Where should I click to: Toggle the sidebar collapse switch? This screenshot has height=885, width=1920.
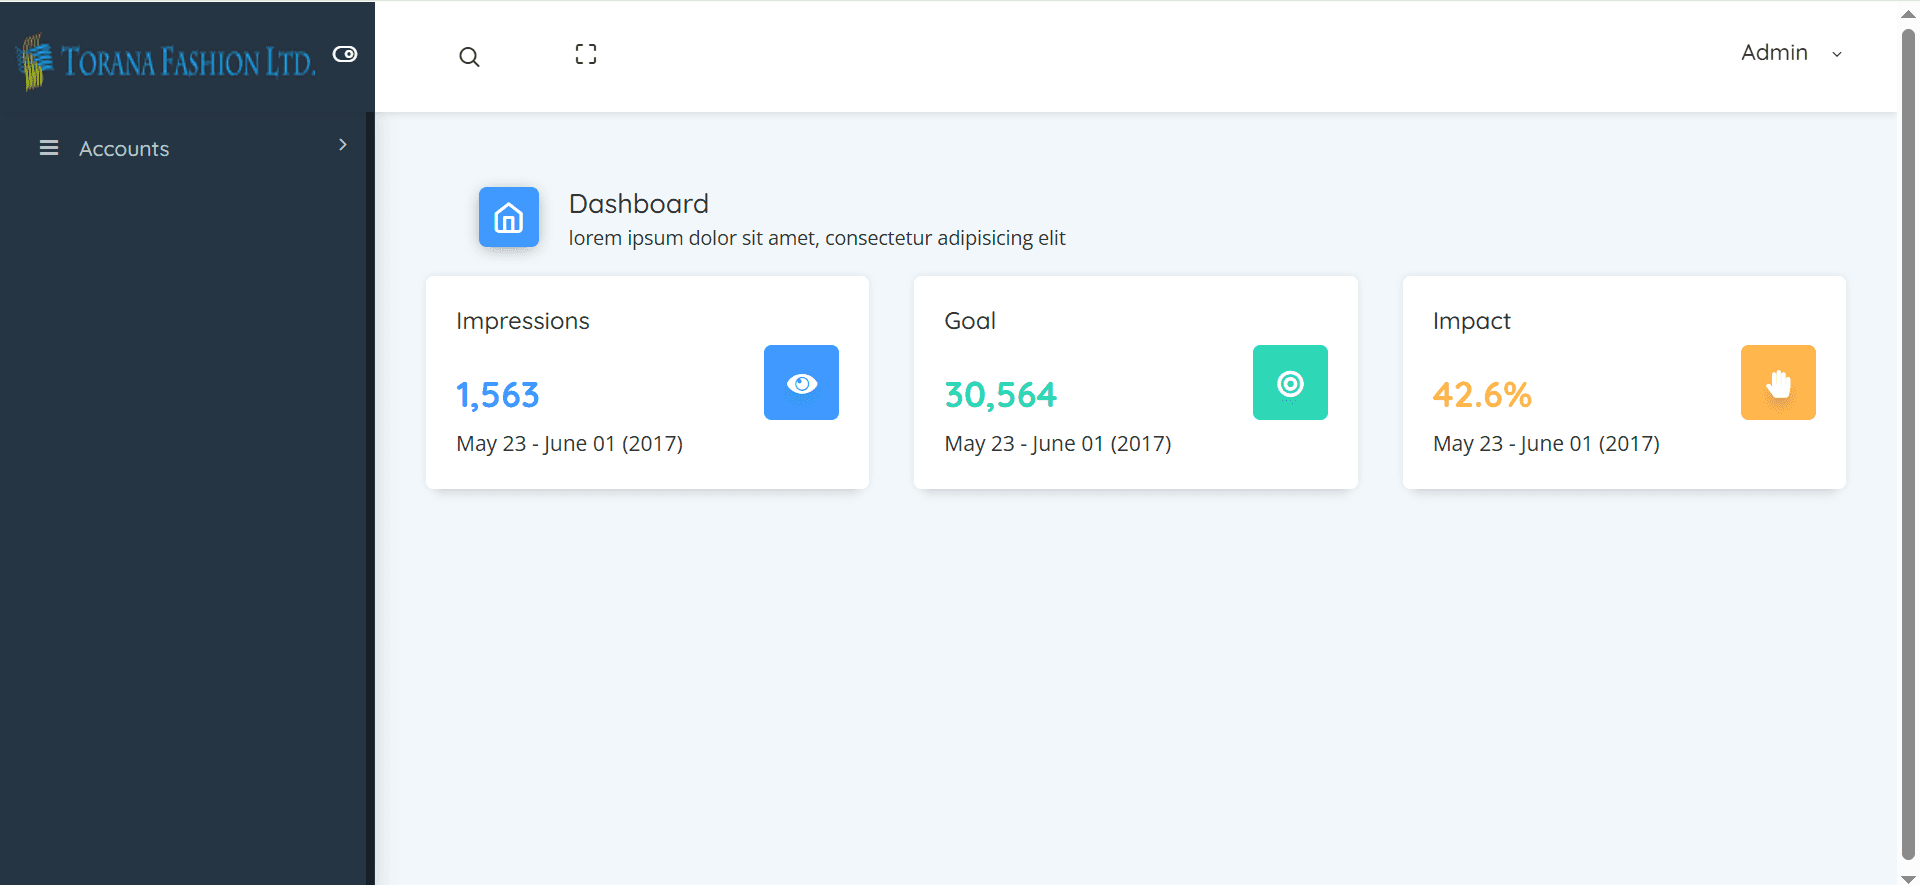point(345,54)
